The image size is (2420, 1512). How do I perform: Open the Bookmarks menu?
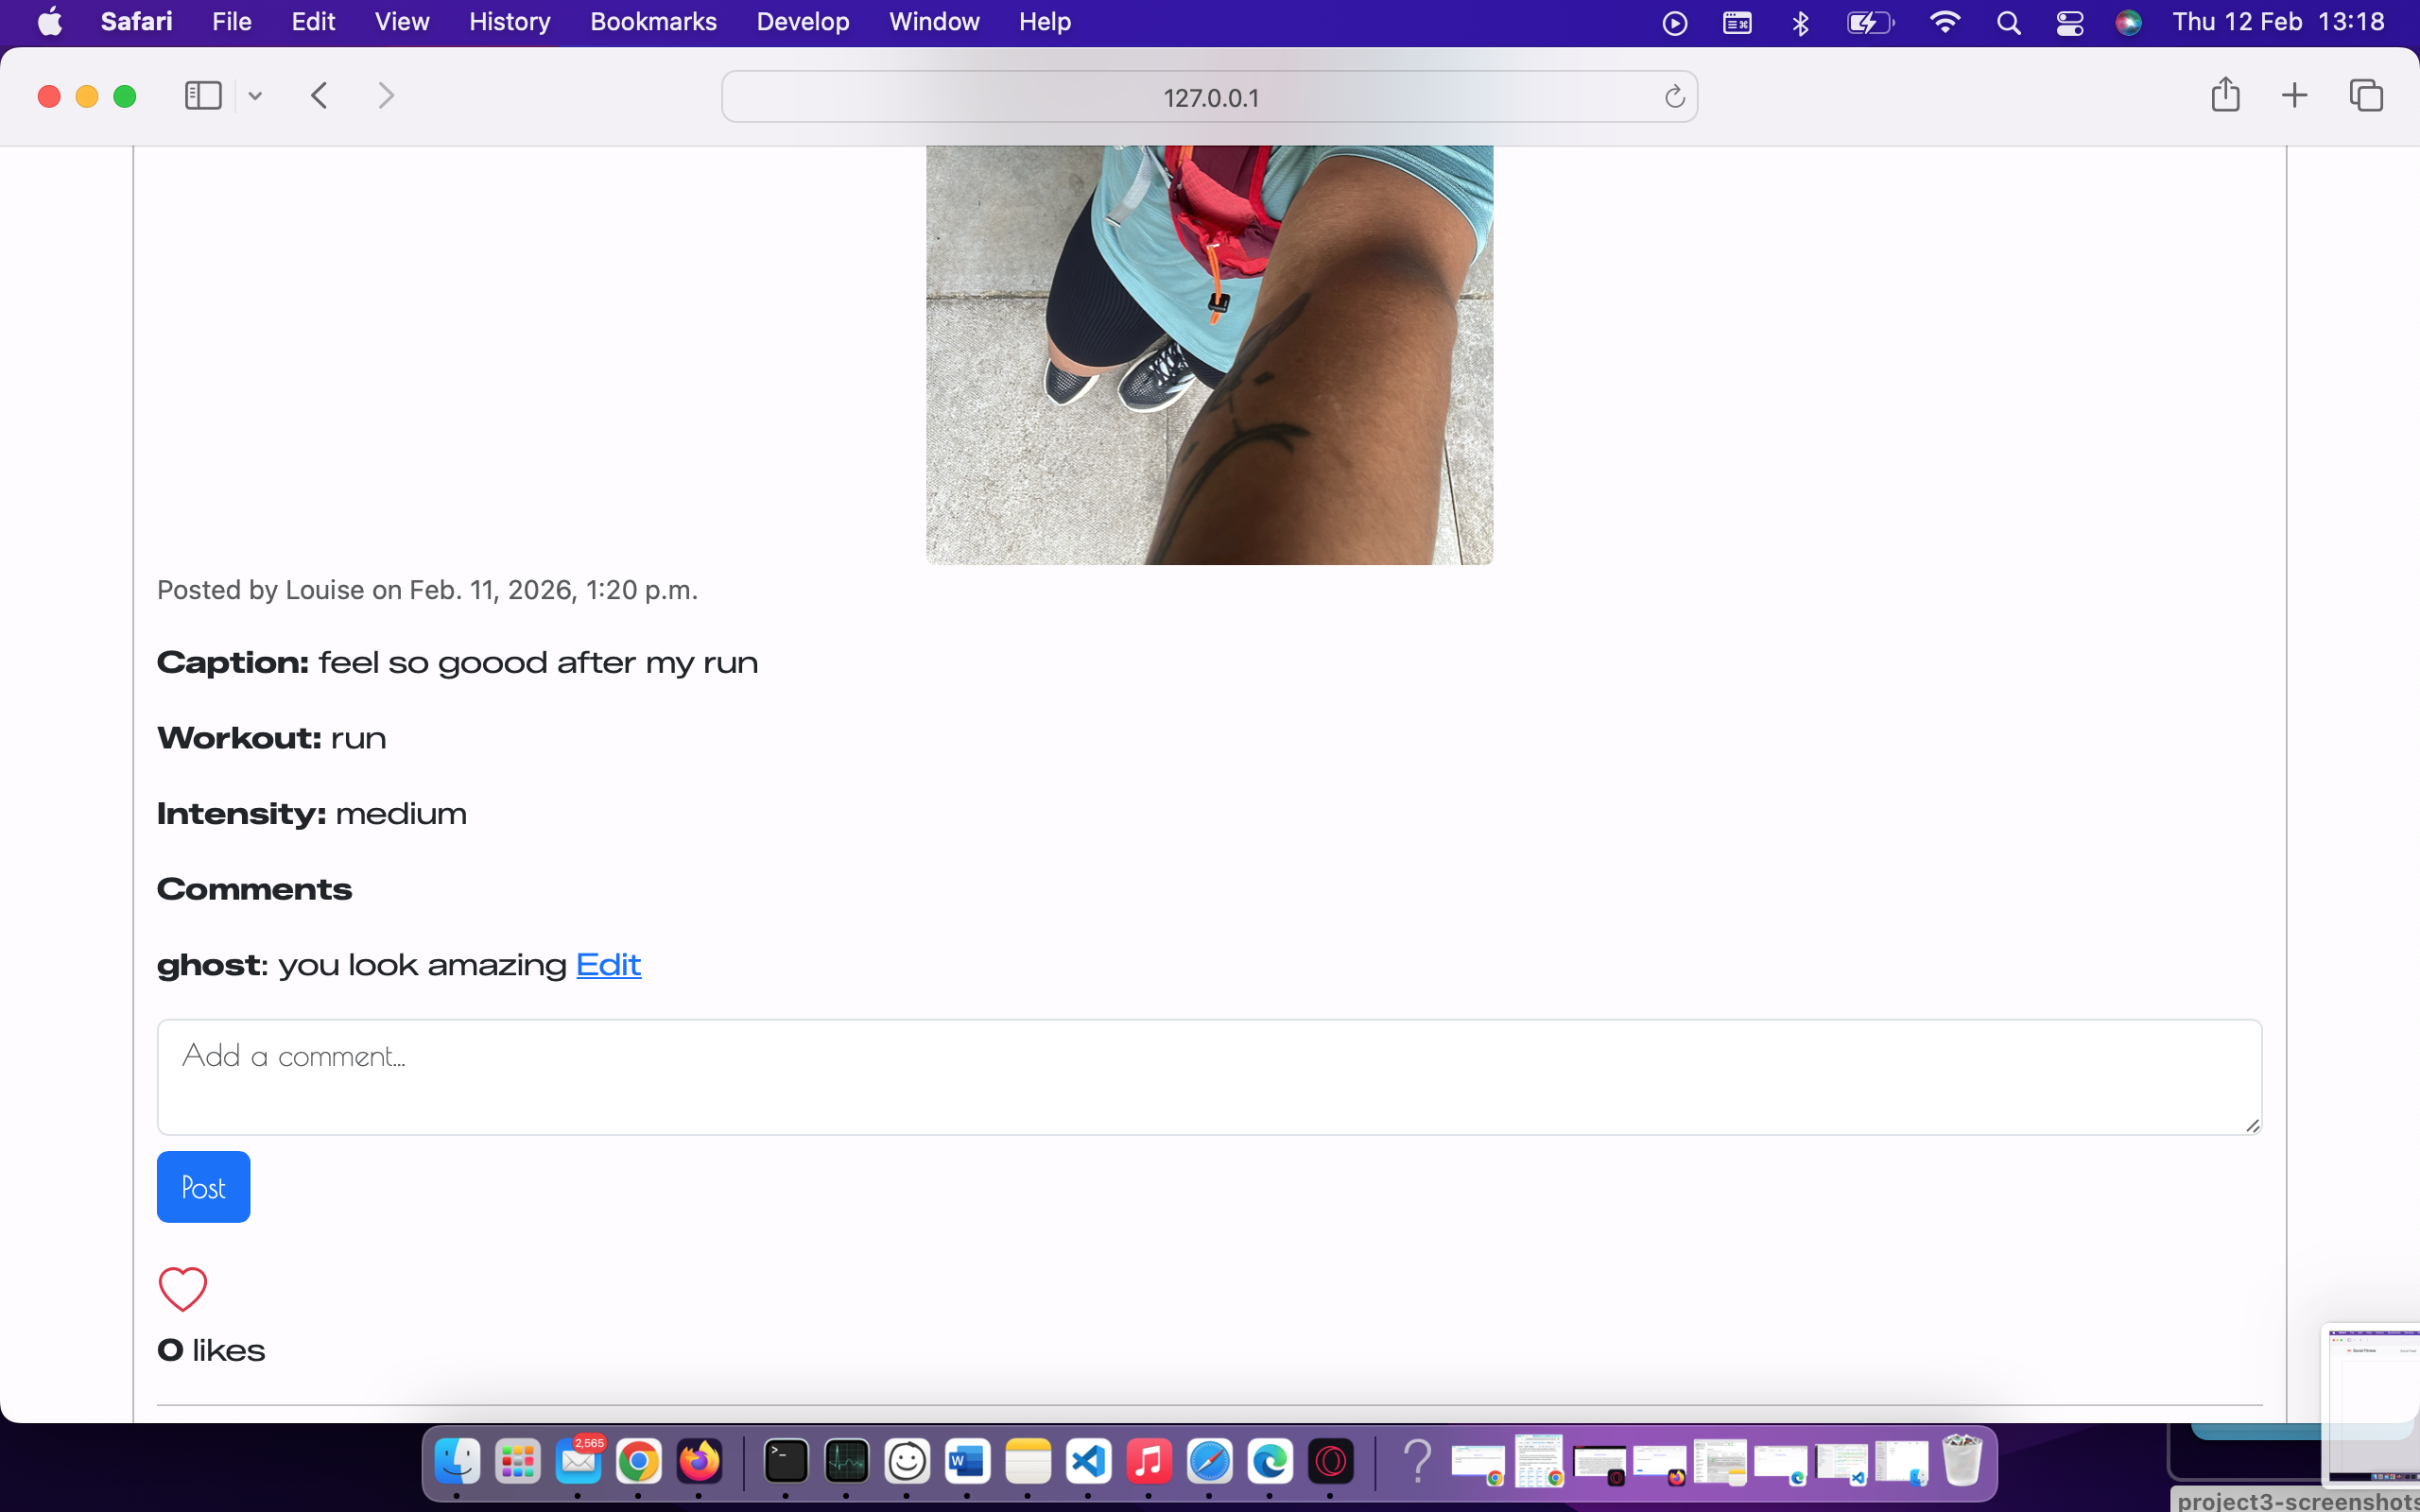653,21
